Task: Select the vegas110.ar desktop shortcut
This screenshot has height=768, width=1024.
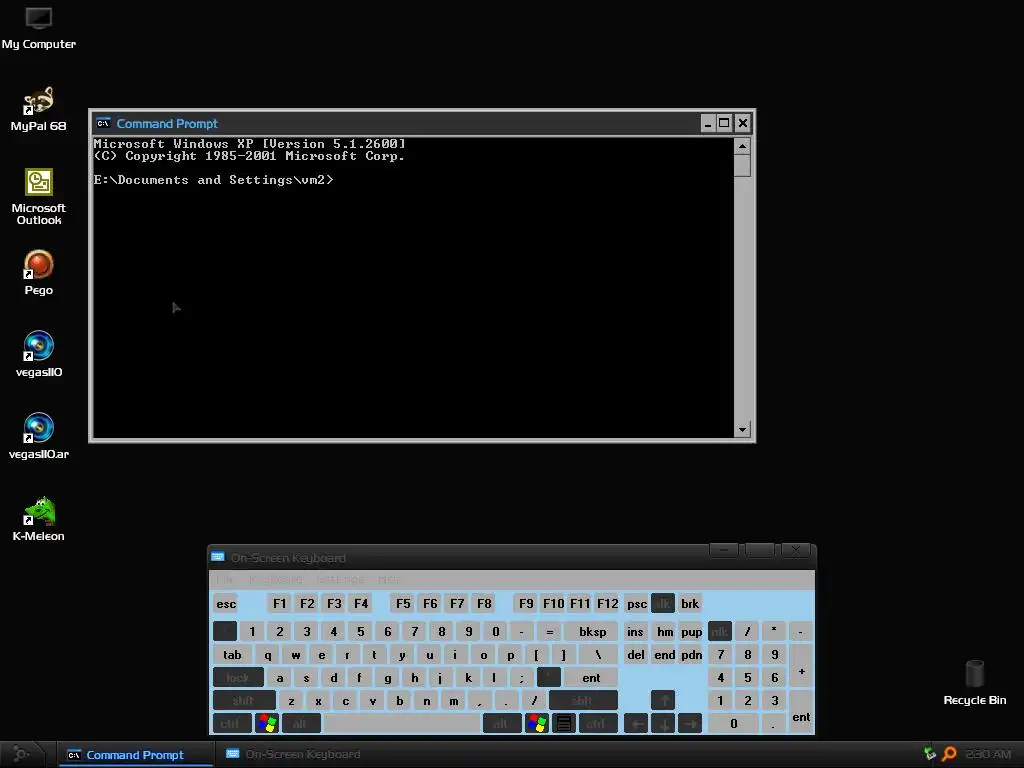Action: [39, 436]
